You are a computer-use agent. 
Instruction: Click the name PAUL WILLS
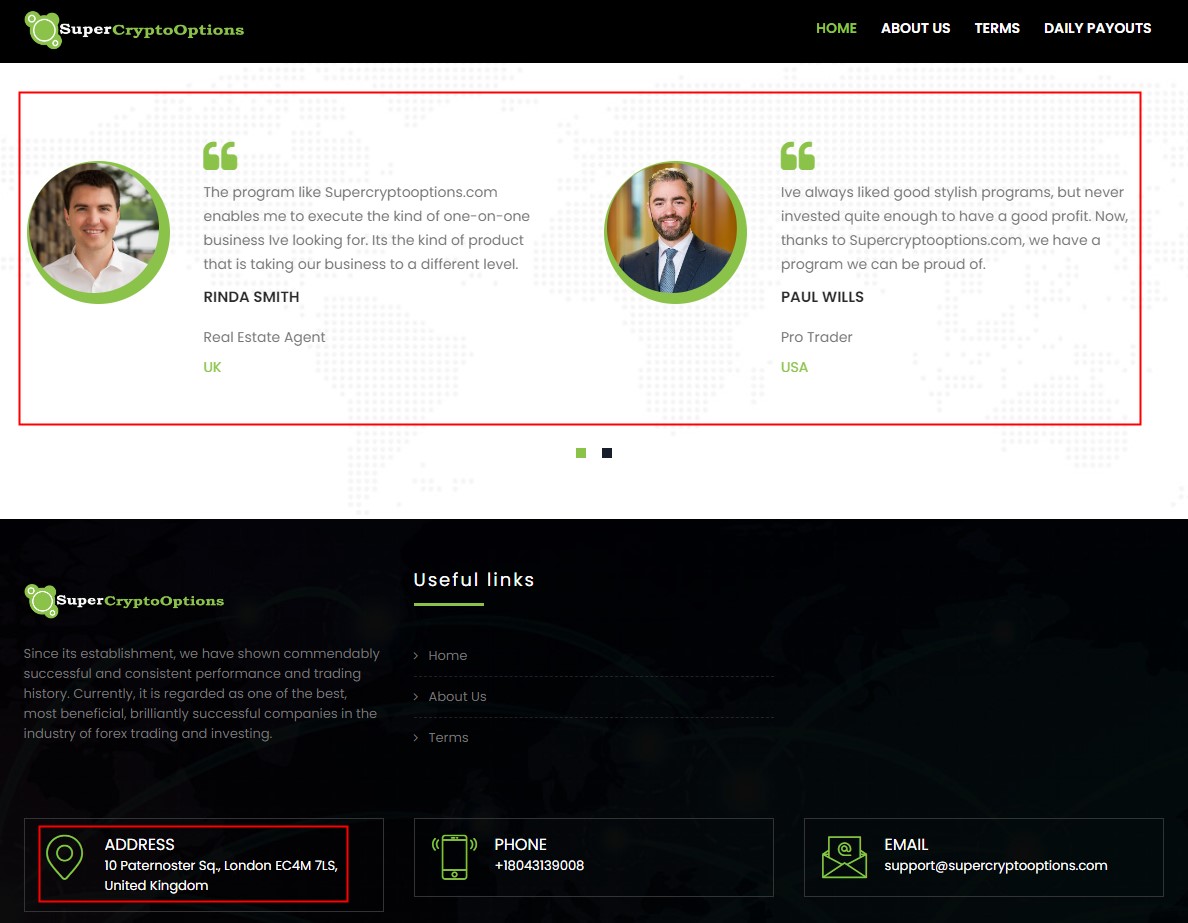coord(822,297)
